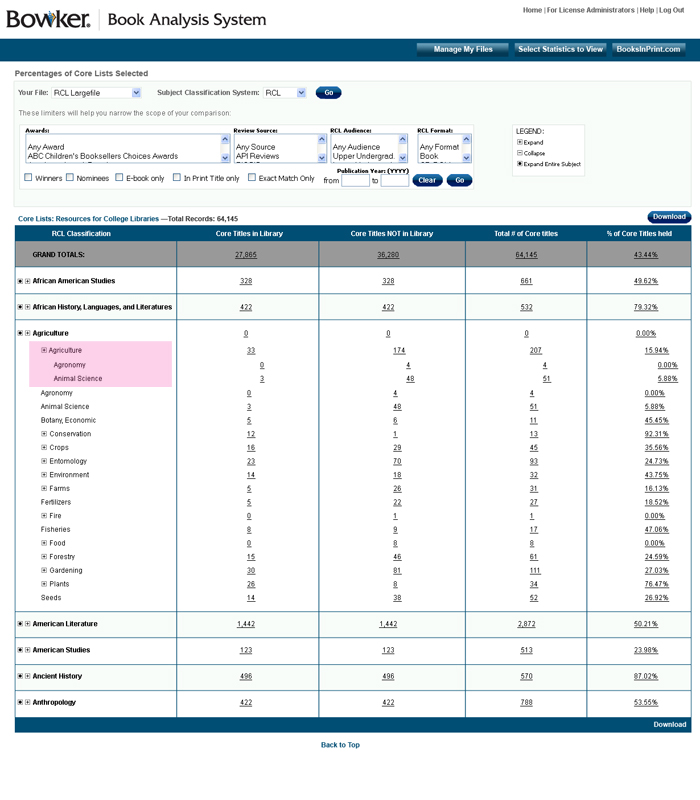Expand the Conservation subcategory

coord(44,434)
